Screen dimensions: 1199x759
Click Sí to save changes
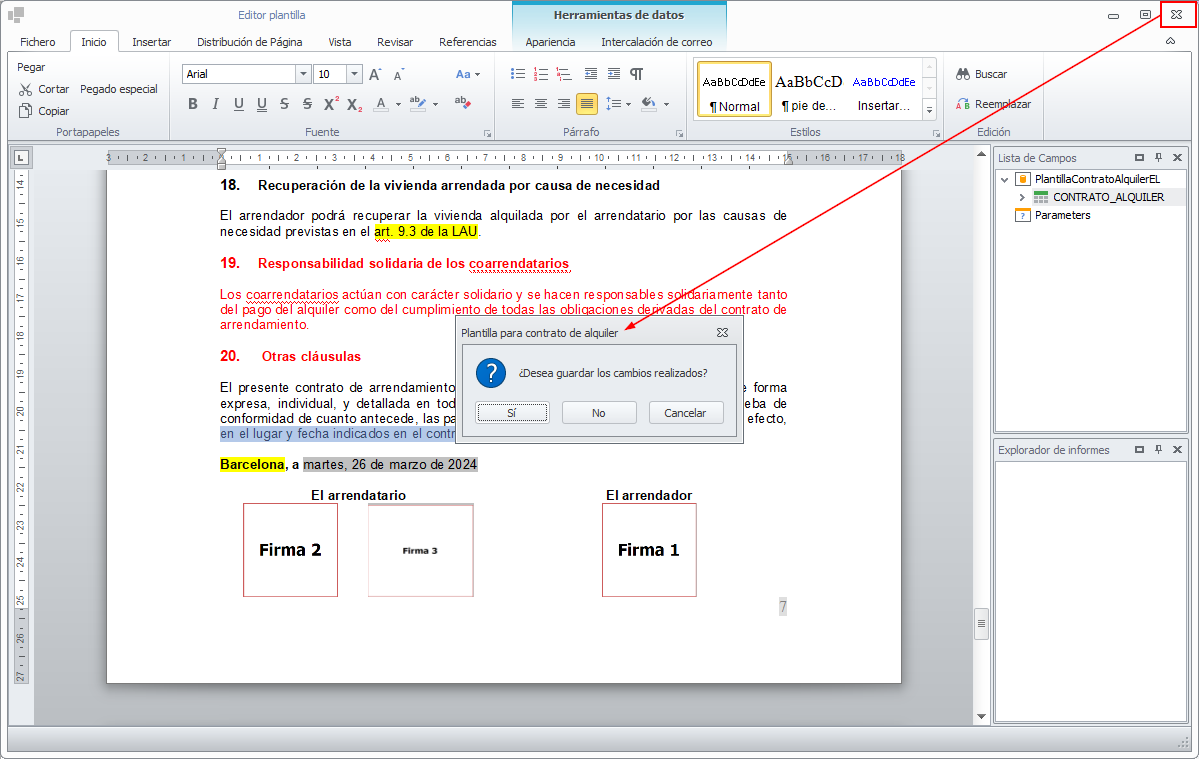512,412
